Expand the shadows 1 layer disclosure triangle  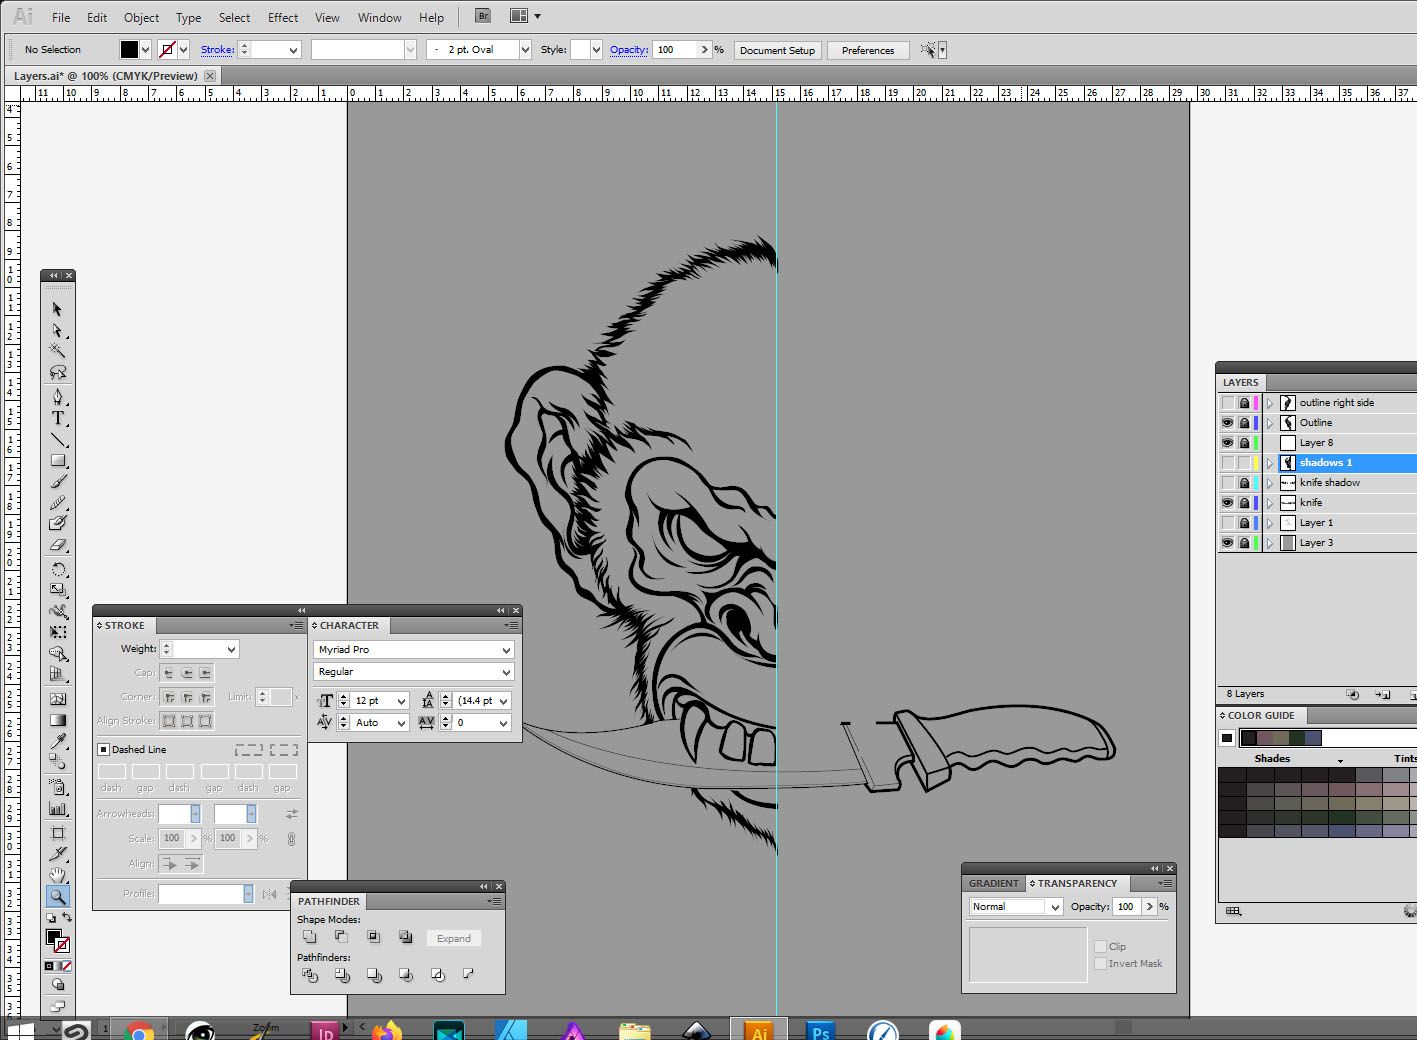pos(1272,462)
